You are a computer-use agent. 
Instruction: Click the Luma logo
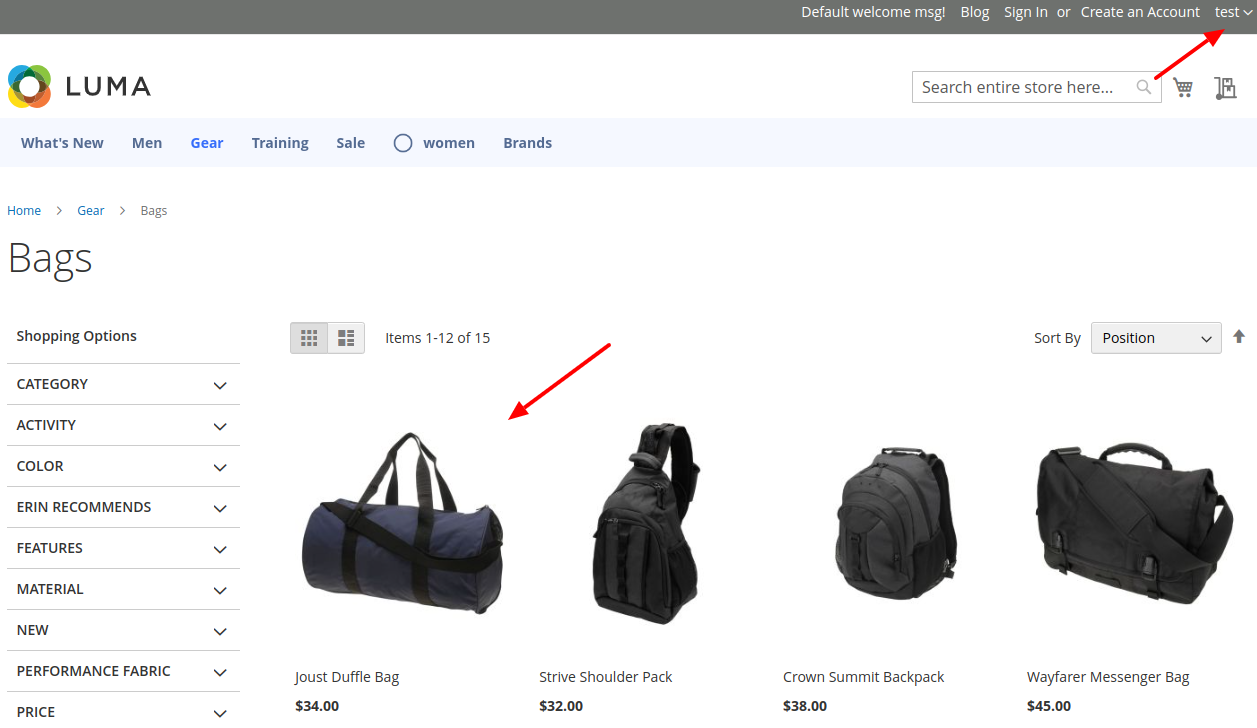coord(79,87)
